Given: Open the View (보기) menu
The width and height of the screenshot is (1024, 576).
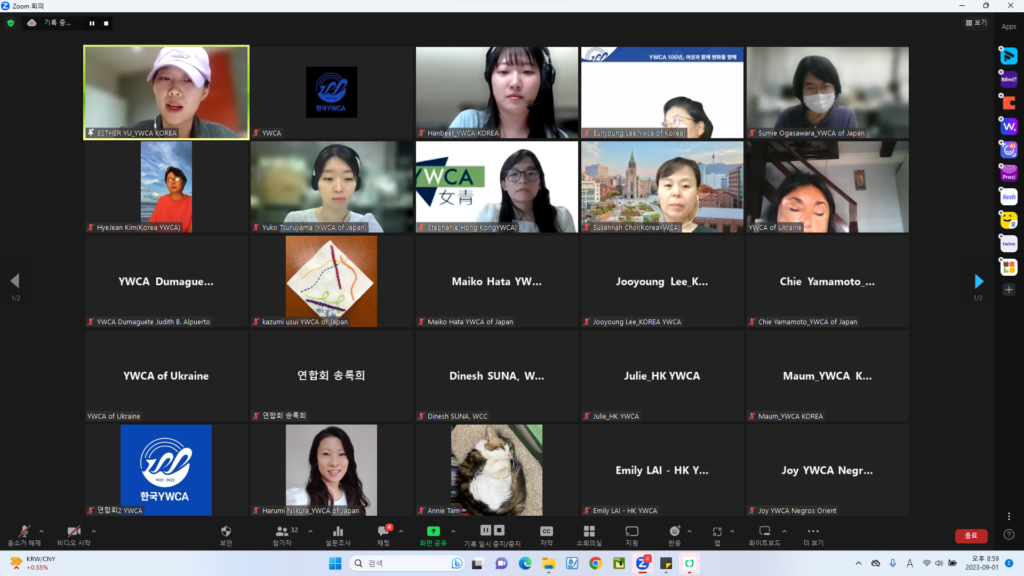Looking at the screenshot, I should [976, 22].
